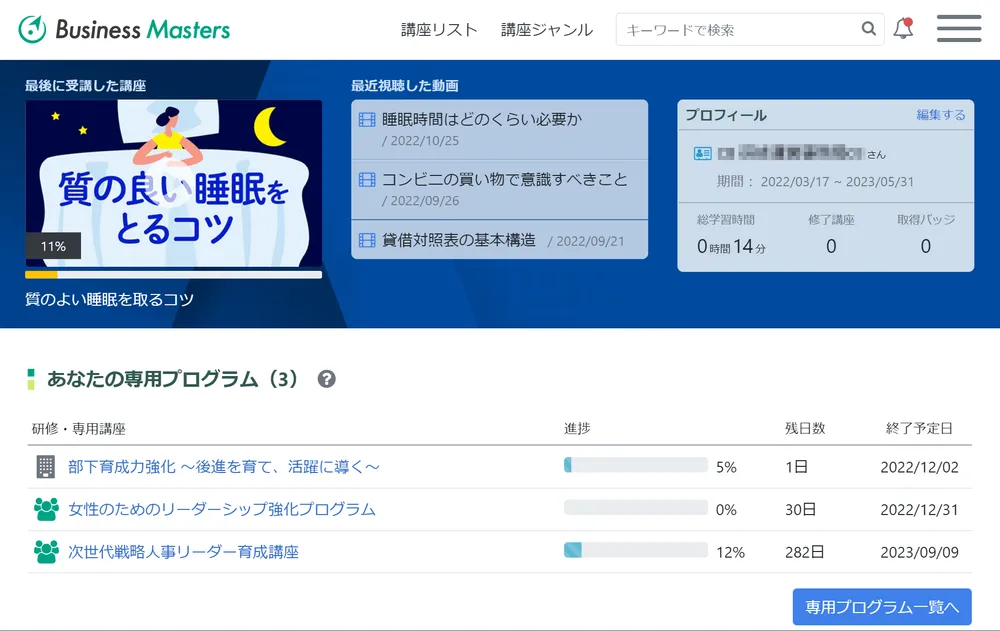Click the 2022/12/02 end date

coord(919,467)
